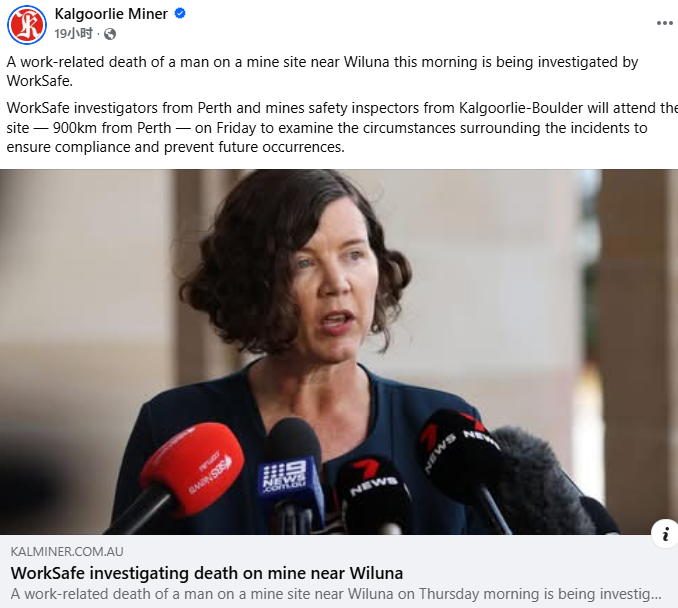Click the 19小时 timestamp

pyautogui.click(x=74, y=33)
